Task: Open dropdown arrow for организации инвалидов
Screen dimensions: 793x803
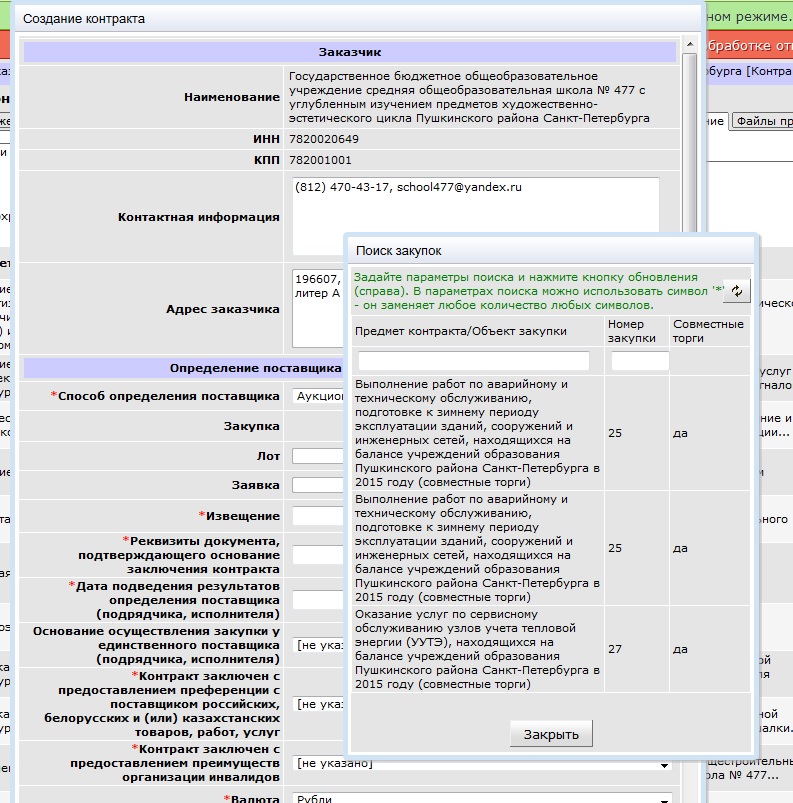Action: [664, 765]
